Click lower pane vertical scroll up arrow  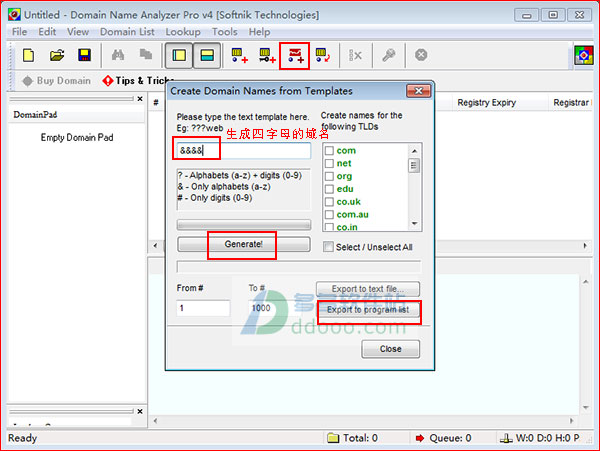click(x=585, y=282)
